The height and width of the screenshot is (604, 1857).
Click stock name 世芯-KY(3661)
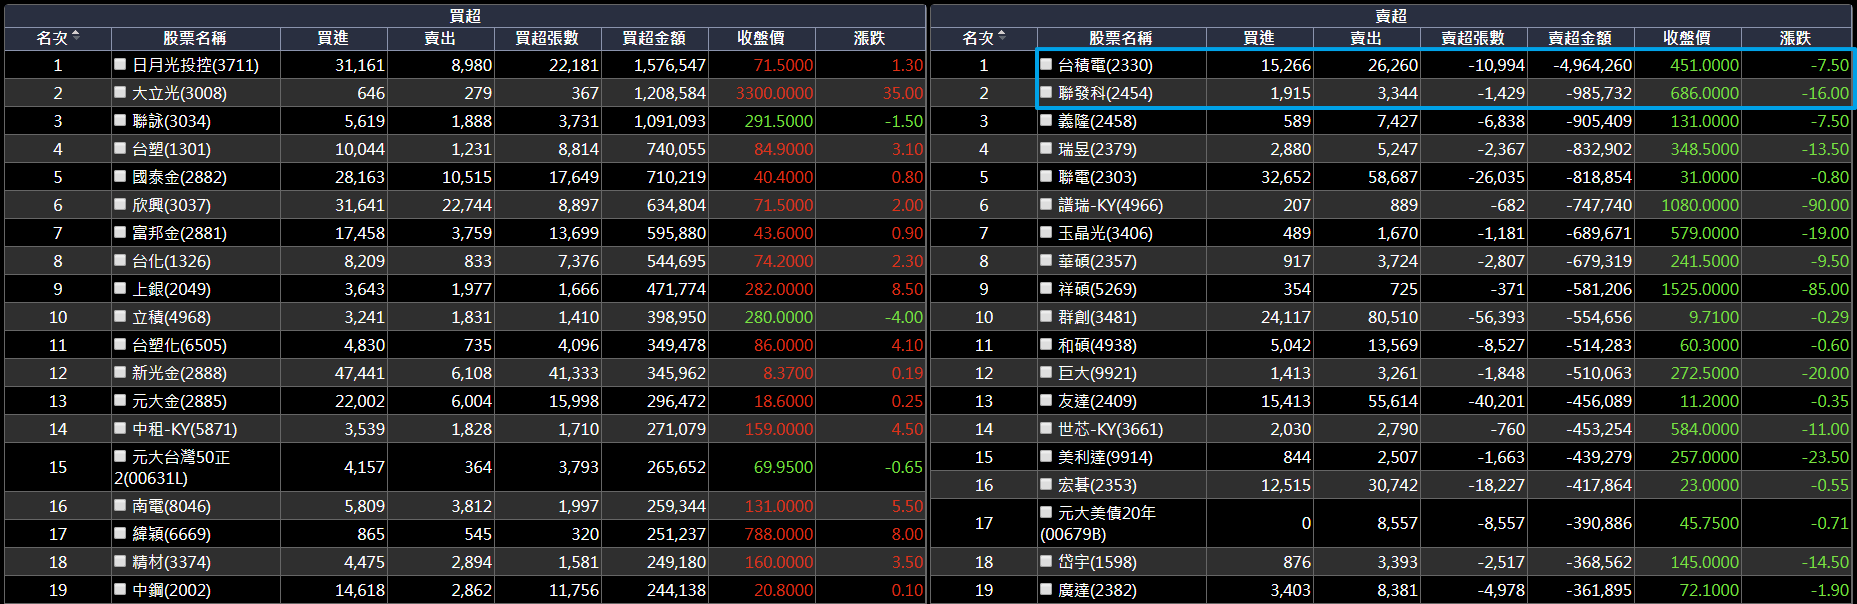click(x=1111, y=429)
